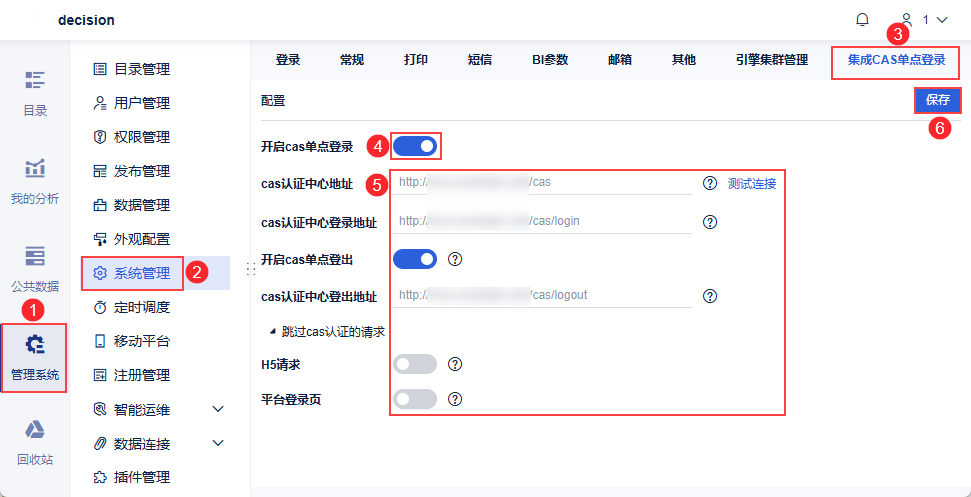Viewport: 971px width, 497px height.
Task: Click help icon beside cas认证中心地址
Action: [710, 183]
